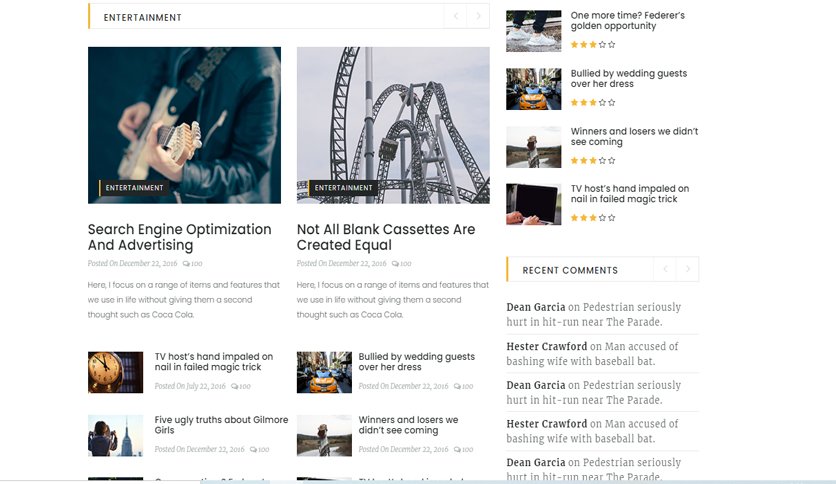The width and height of the screenshot is (836, 484).
Task: Click comment icon under Not All Blank Cassettes post
Action: [x=395, y=264]
